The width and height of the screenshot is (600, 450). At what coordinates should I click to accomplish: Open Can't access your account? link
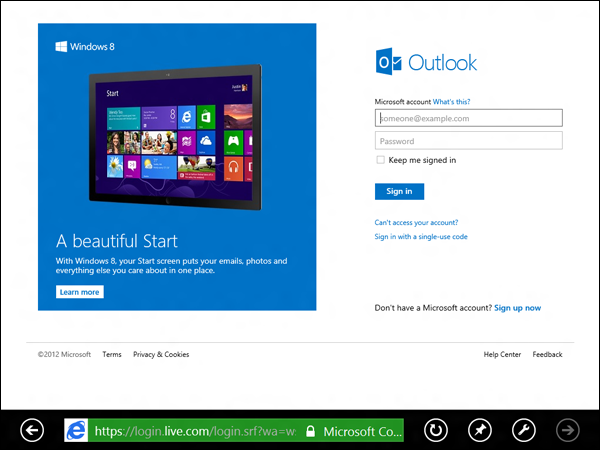coord(416,222)
